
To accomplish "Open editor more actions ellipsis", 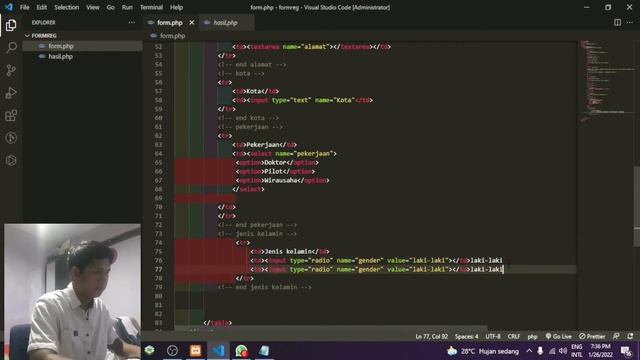I will pyautogui.click(x=630, y=22).
